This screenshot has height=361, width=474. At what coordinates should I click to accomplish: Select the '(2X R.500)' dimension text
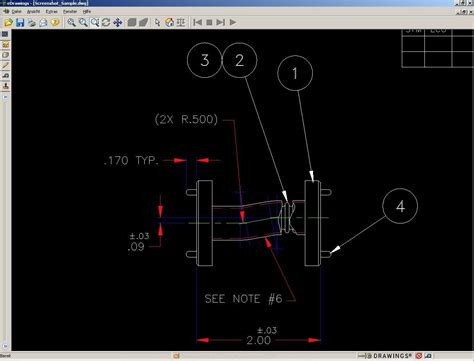point(186,119)
